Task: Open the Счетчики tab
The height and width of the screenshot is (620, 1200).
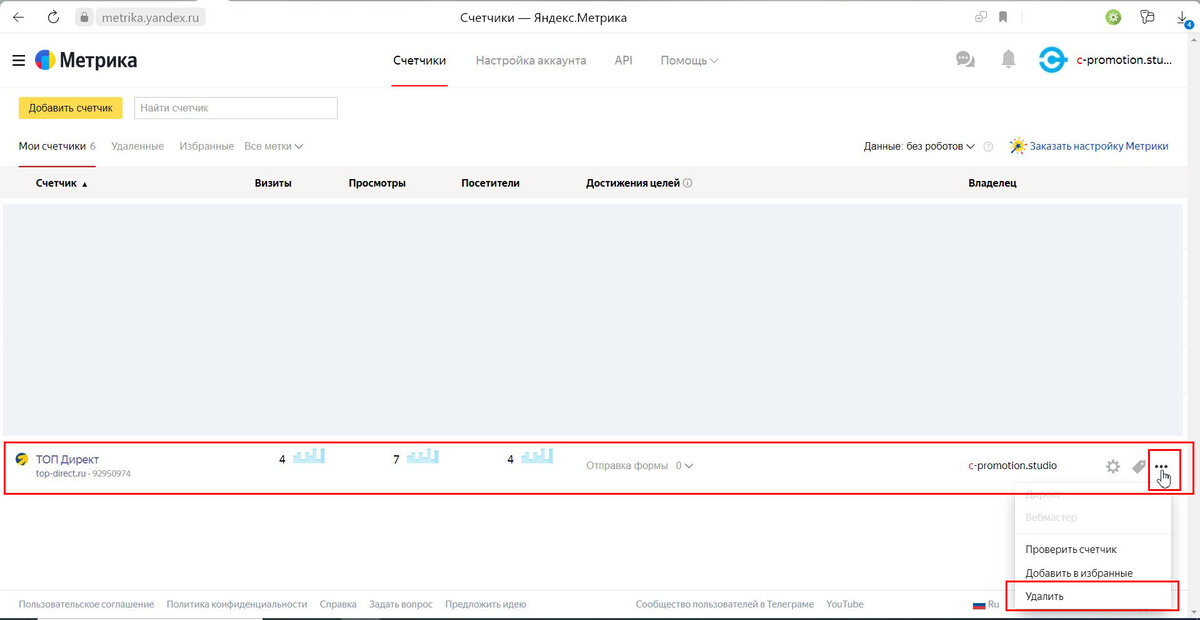Action: pos(419,60)
